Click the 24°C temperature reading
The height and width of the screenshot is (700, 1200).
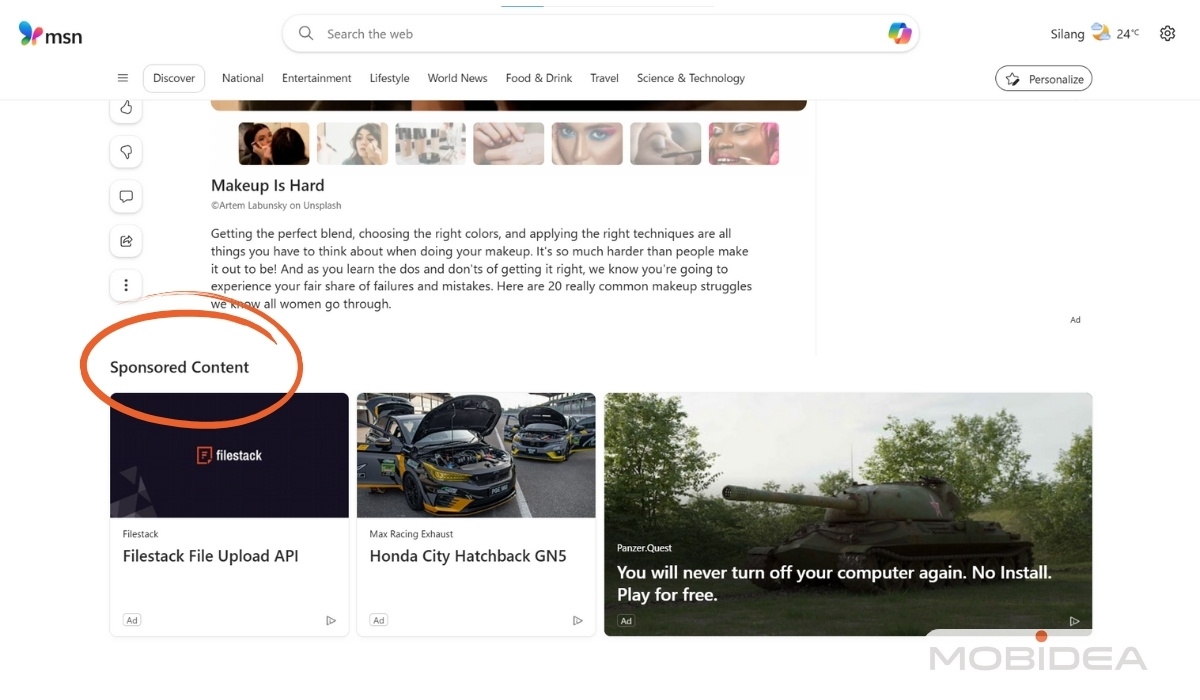pyautogui.click(x=1128, y=33)
